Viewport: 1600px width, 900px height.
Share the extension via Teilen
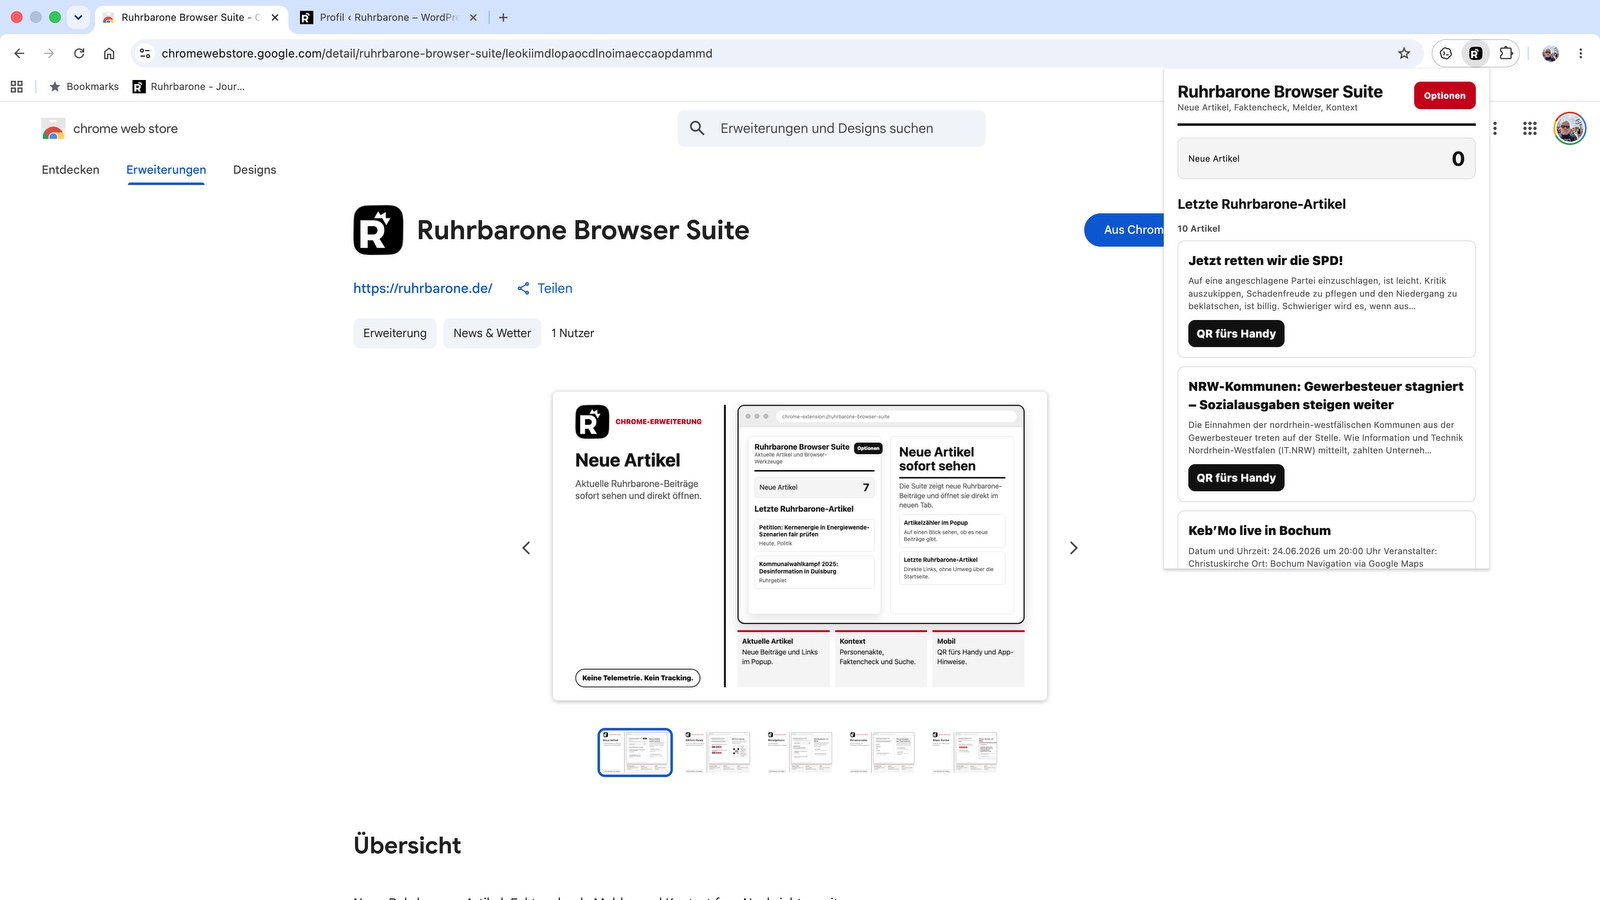pyautogui.click(x=545, y=288)
